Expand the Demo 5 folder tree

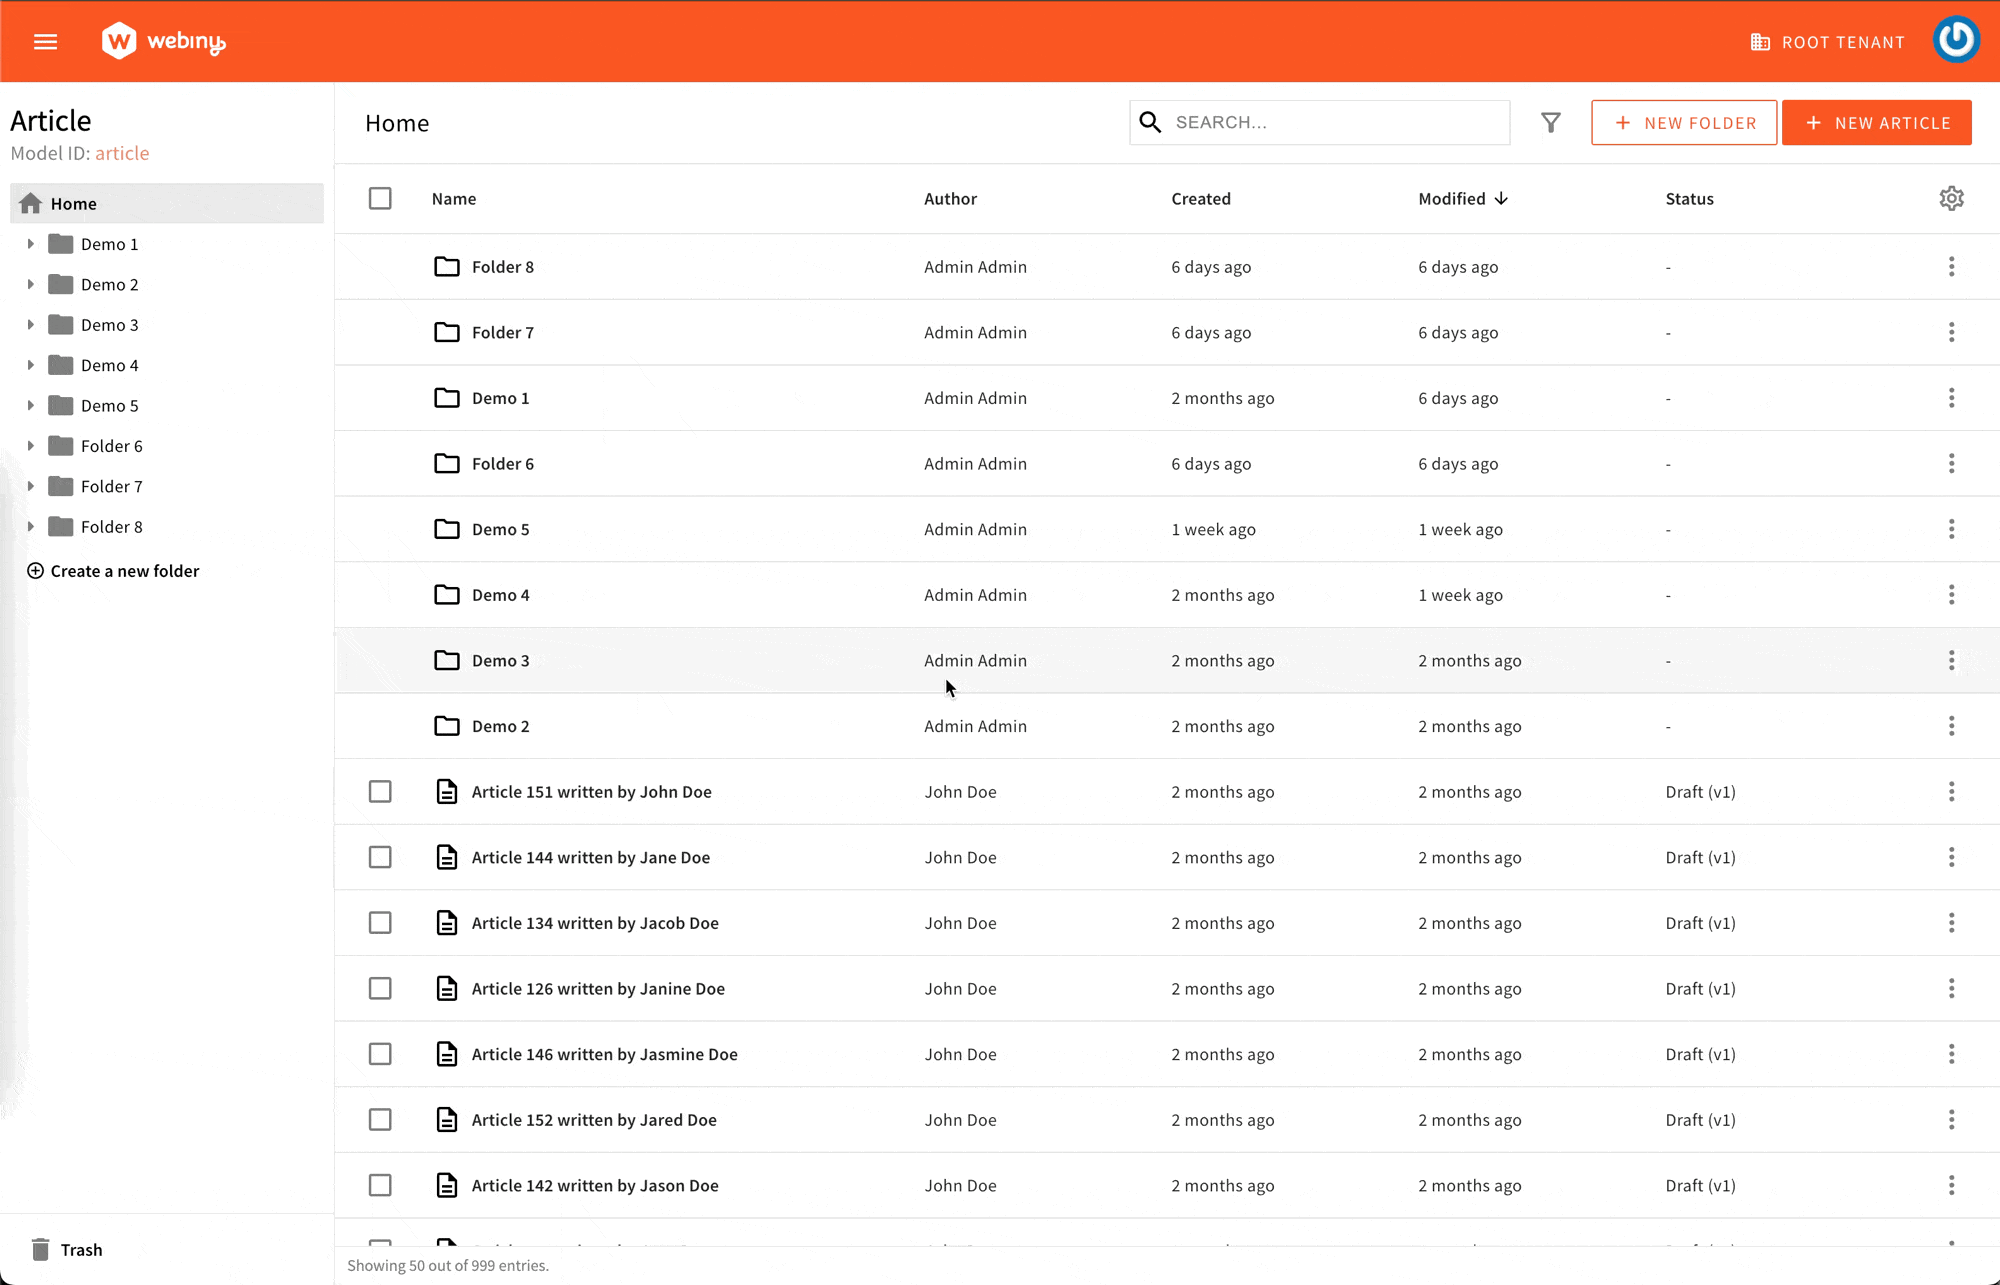coord(30,405)
